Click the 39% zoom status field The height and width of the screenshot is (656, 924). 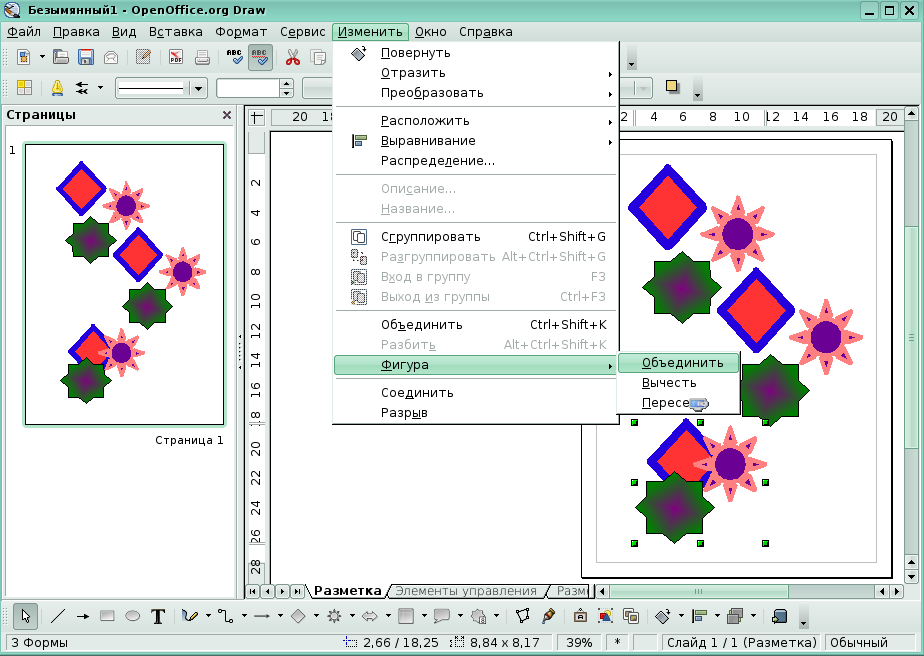(x=579, y=642)
